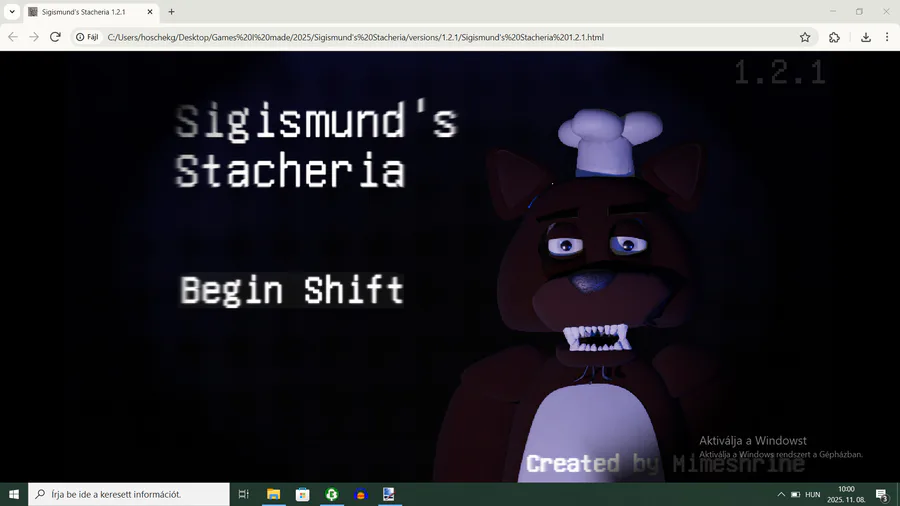Open the blue round taskbar app

tap(360, 494)
